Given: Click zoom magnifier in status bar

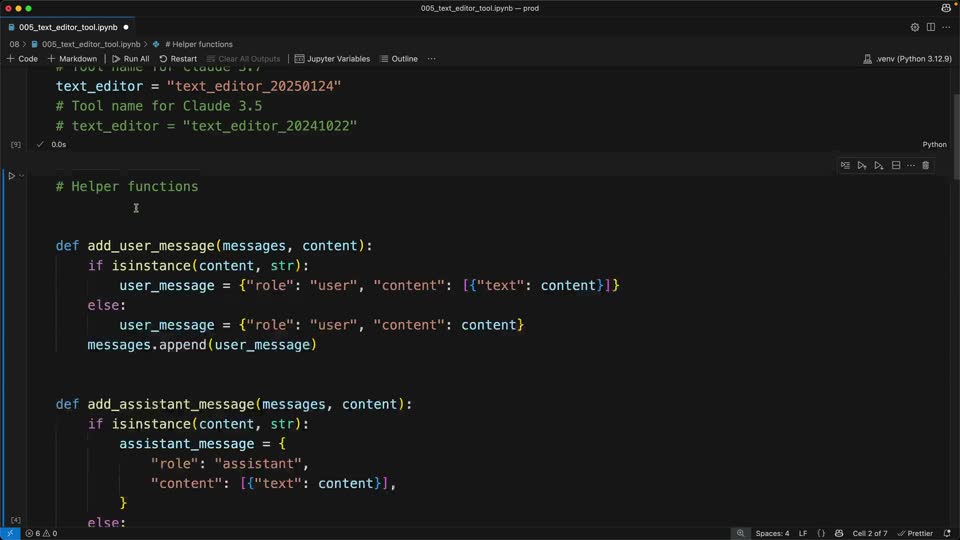Looking at the screenshot, I should [x=740, y=533].
